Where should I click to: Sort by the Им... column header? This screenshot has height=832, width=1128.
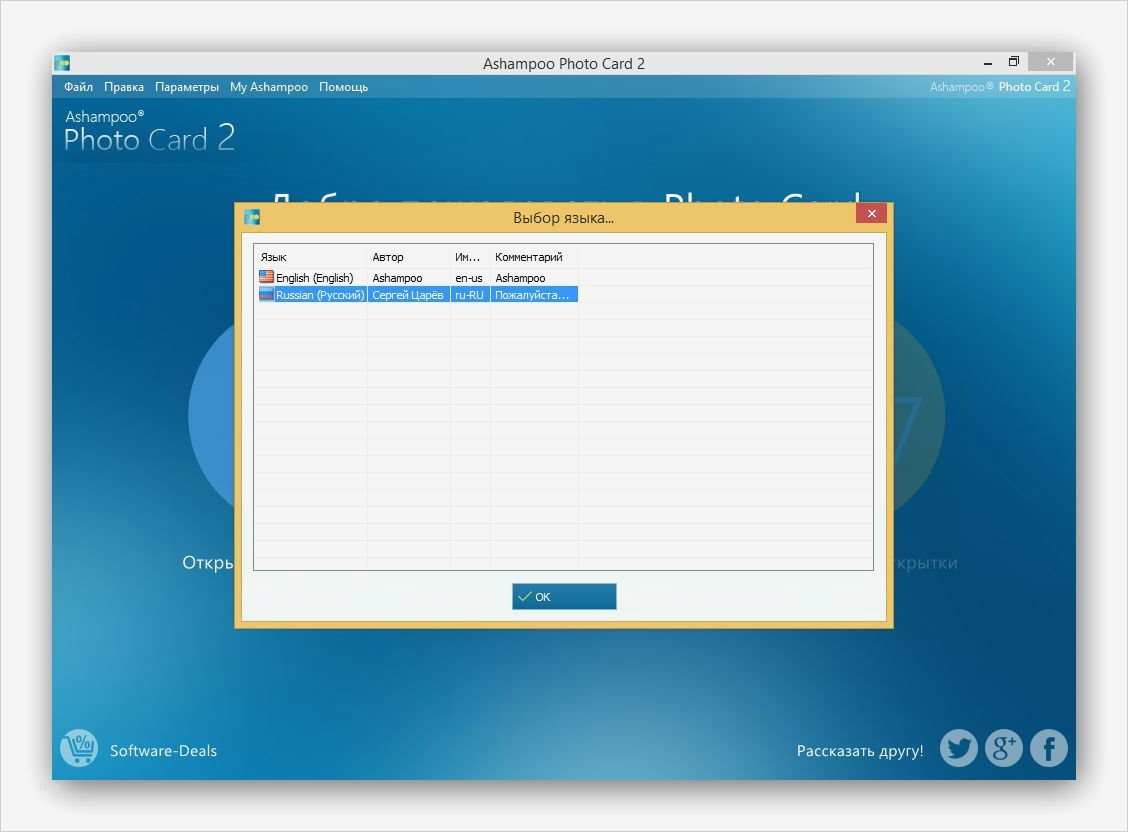tap(470, 257)
